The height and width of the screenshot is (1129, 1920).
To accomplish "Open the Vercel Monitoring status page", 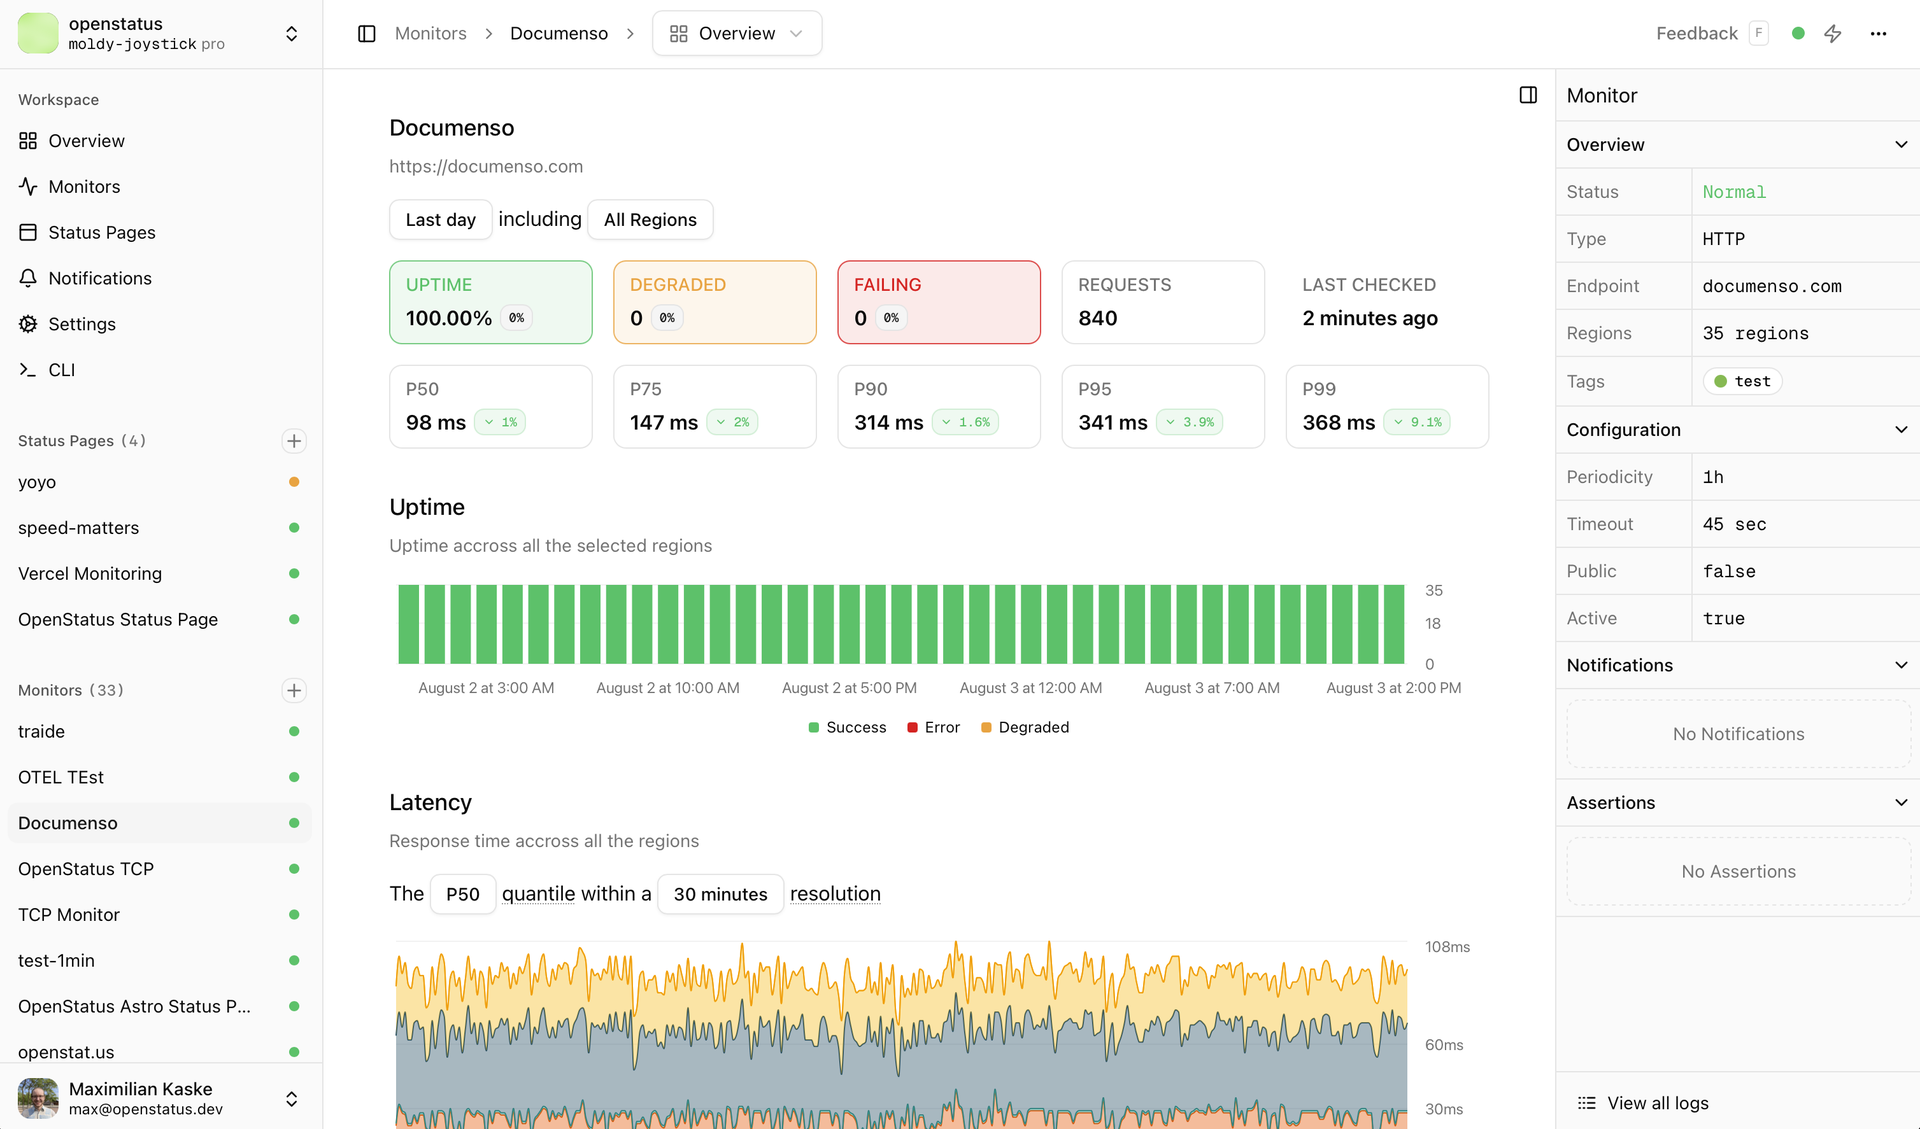I will (x=160, y=574).
